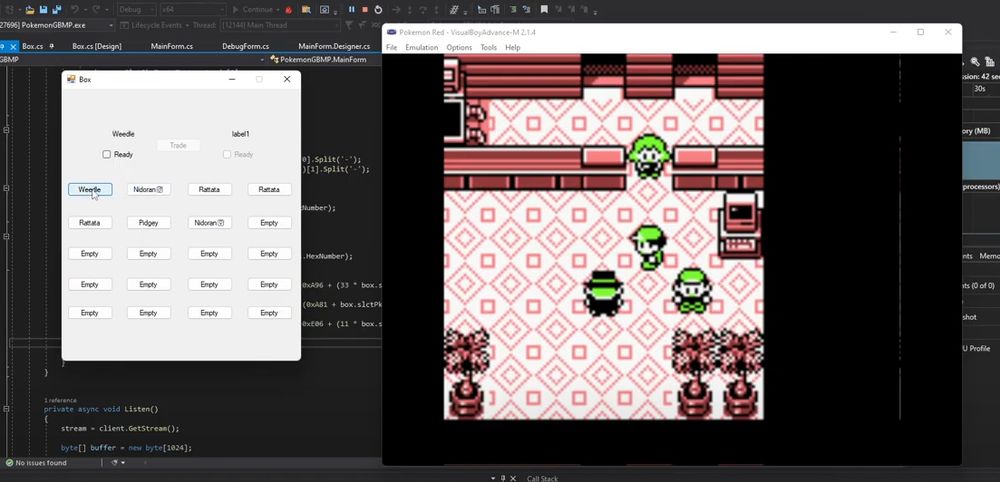Click the Hot Reload flame icon
Image resolution: width=1000 pixels, height=482 pixels.
click(x=289, y=10)
